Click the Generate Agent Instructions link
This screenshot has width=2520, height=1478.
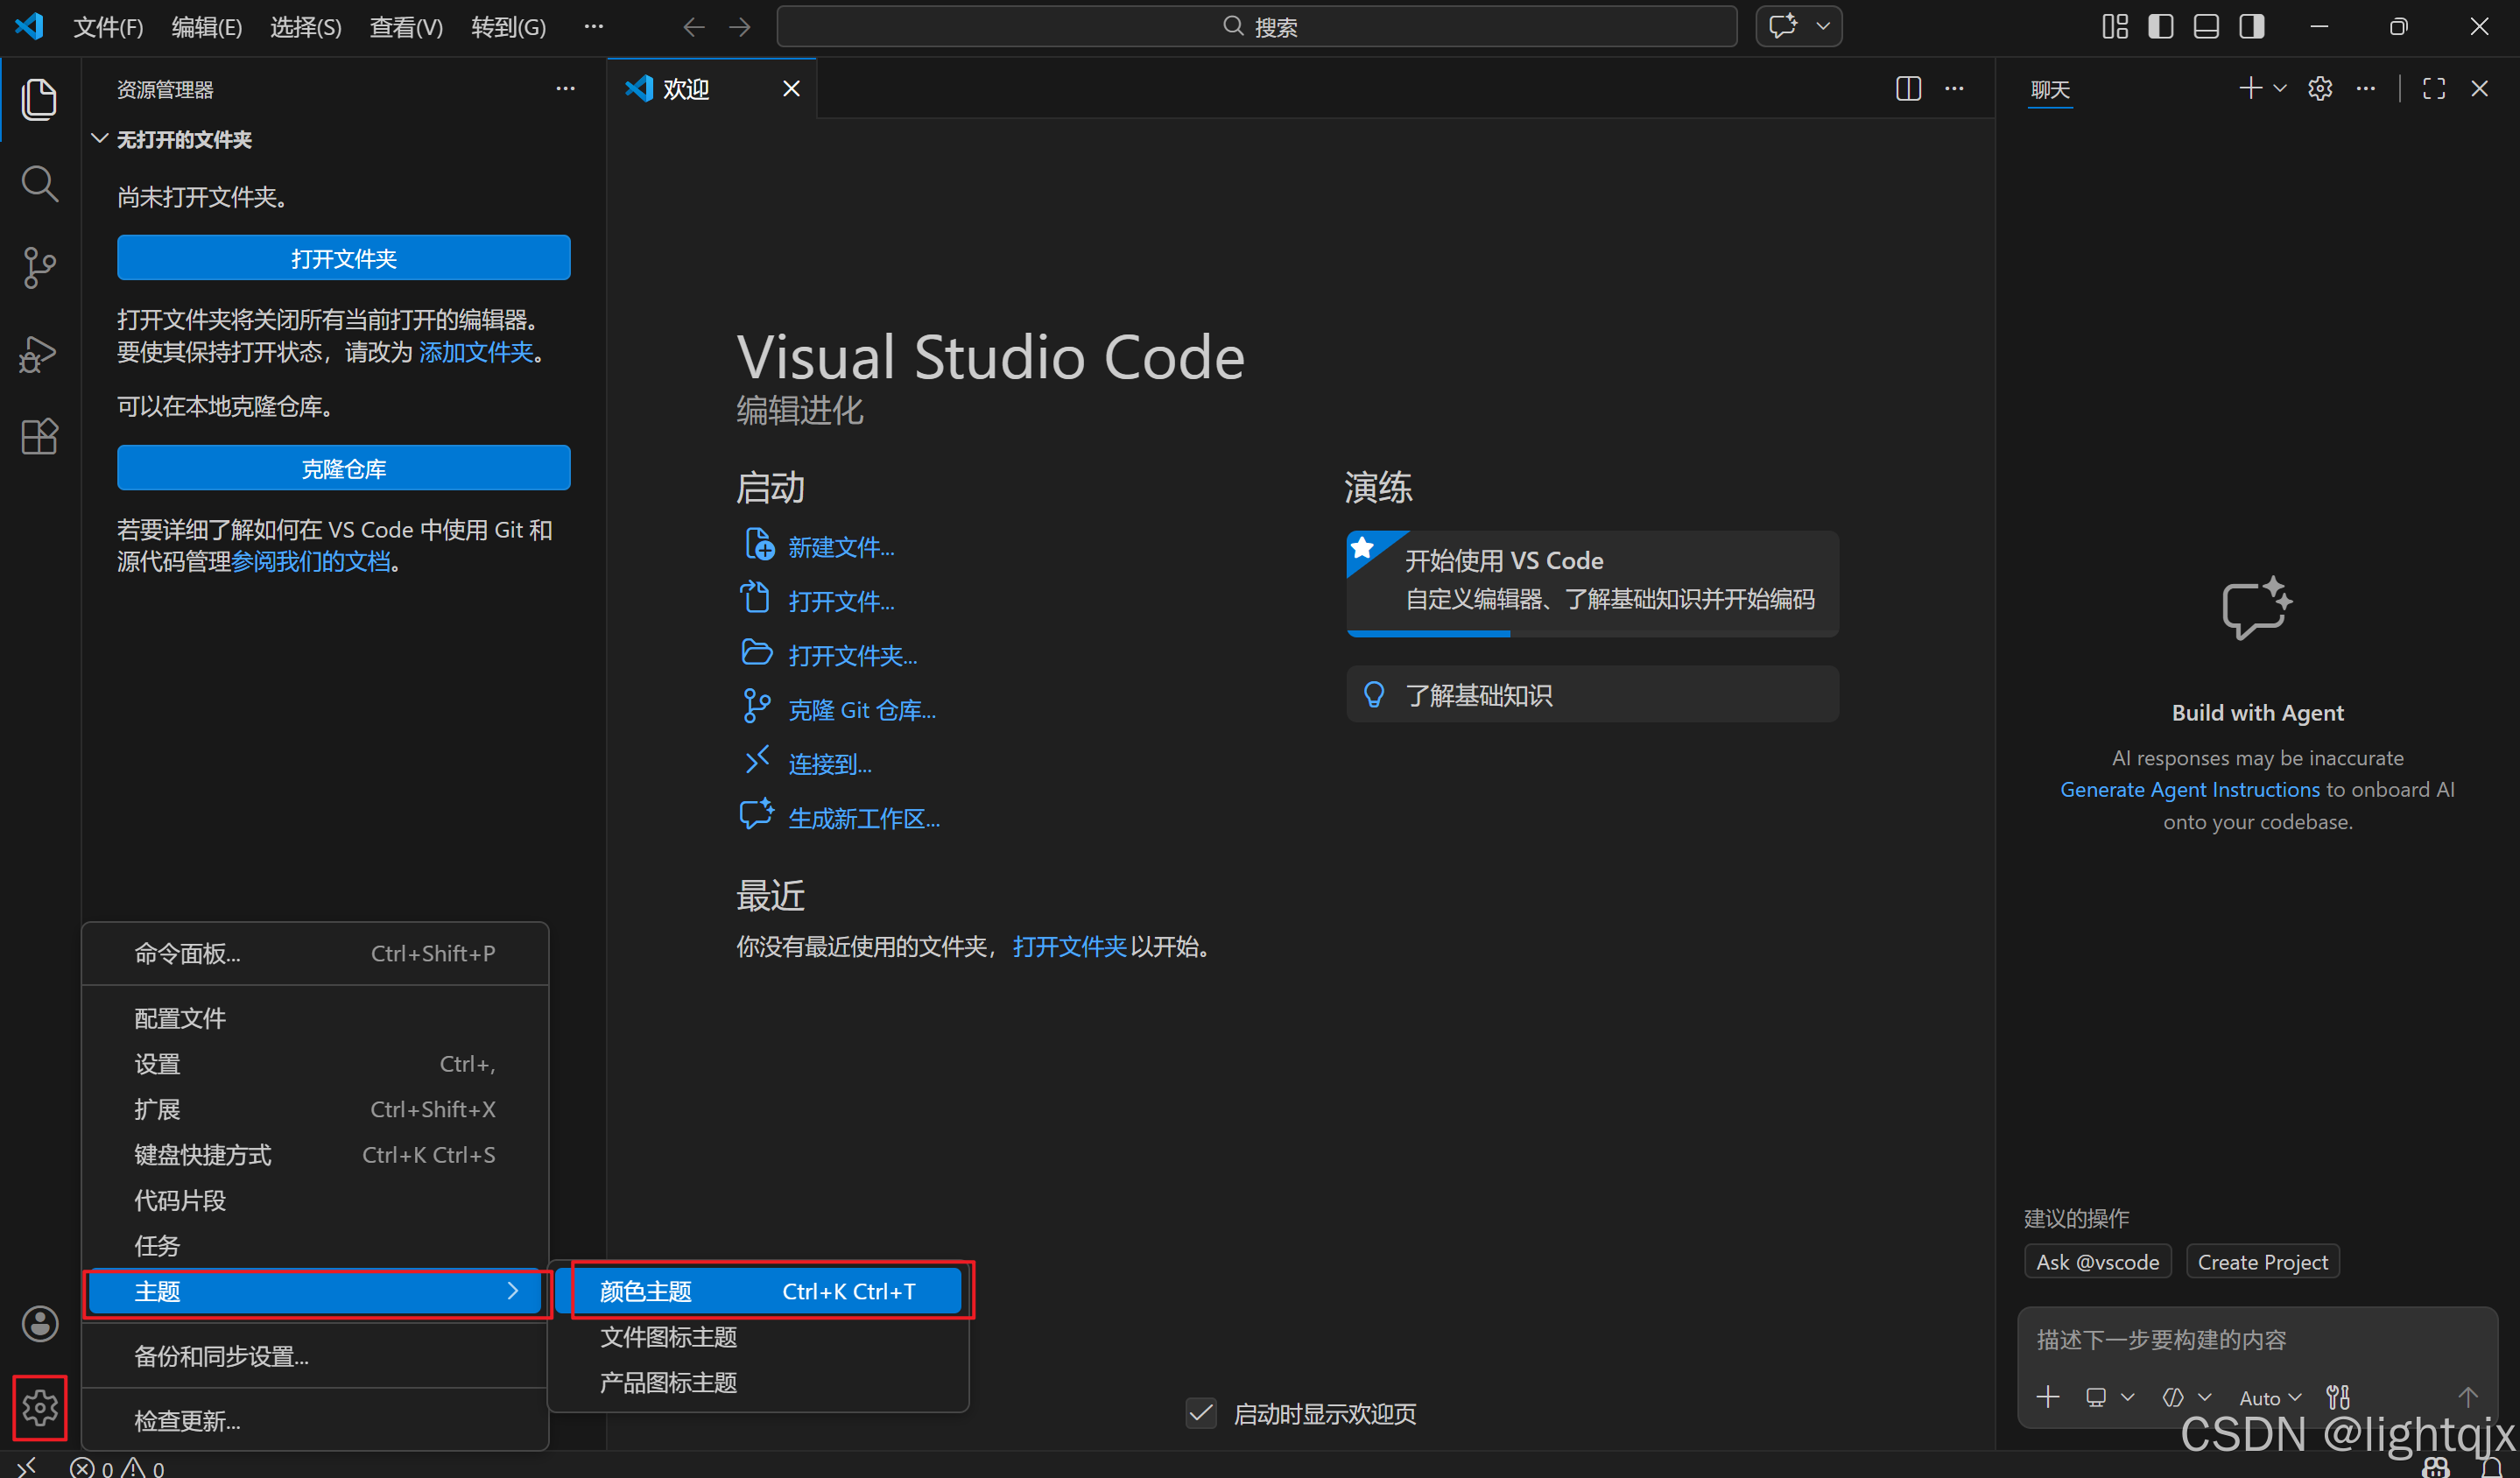click(x=2189, y=789)
